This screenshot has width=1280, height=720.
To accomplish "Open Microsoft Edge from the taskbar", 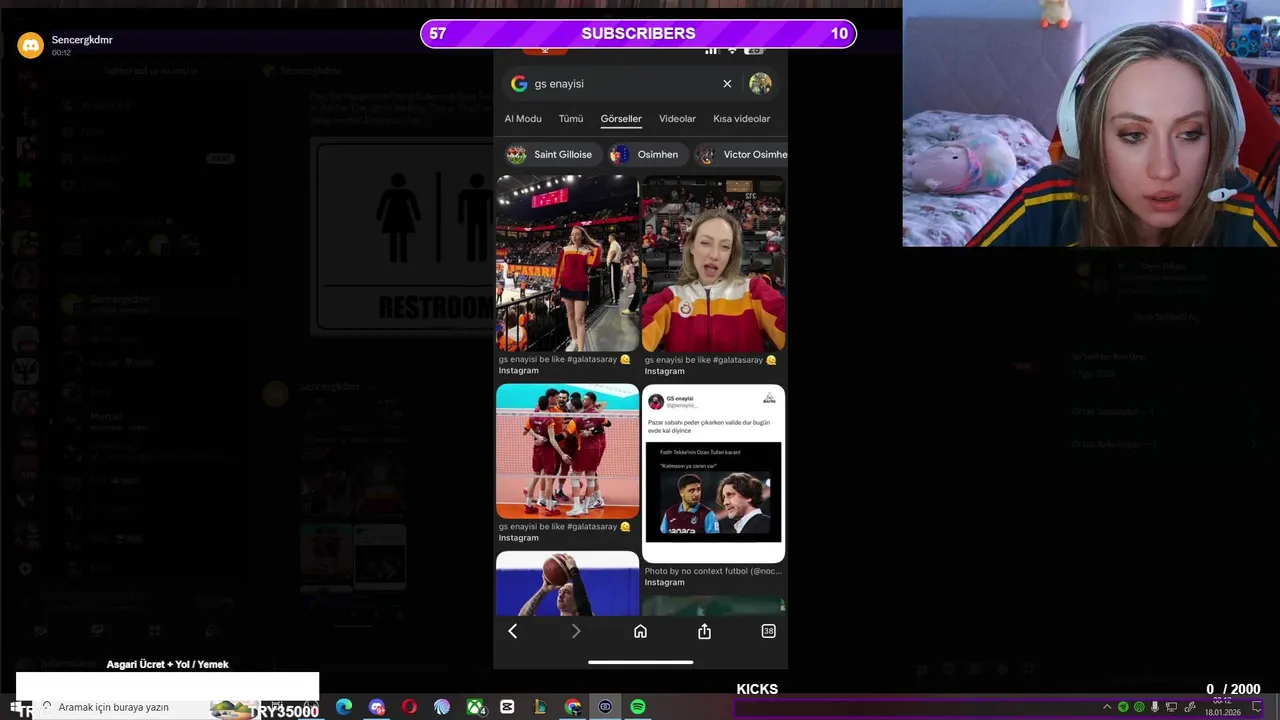I will click(x=344, y=707).
